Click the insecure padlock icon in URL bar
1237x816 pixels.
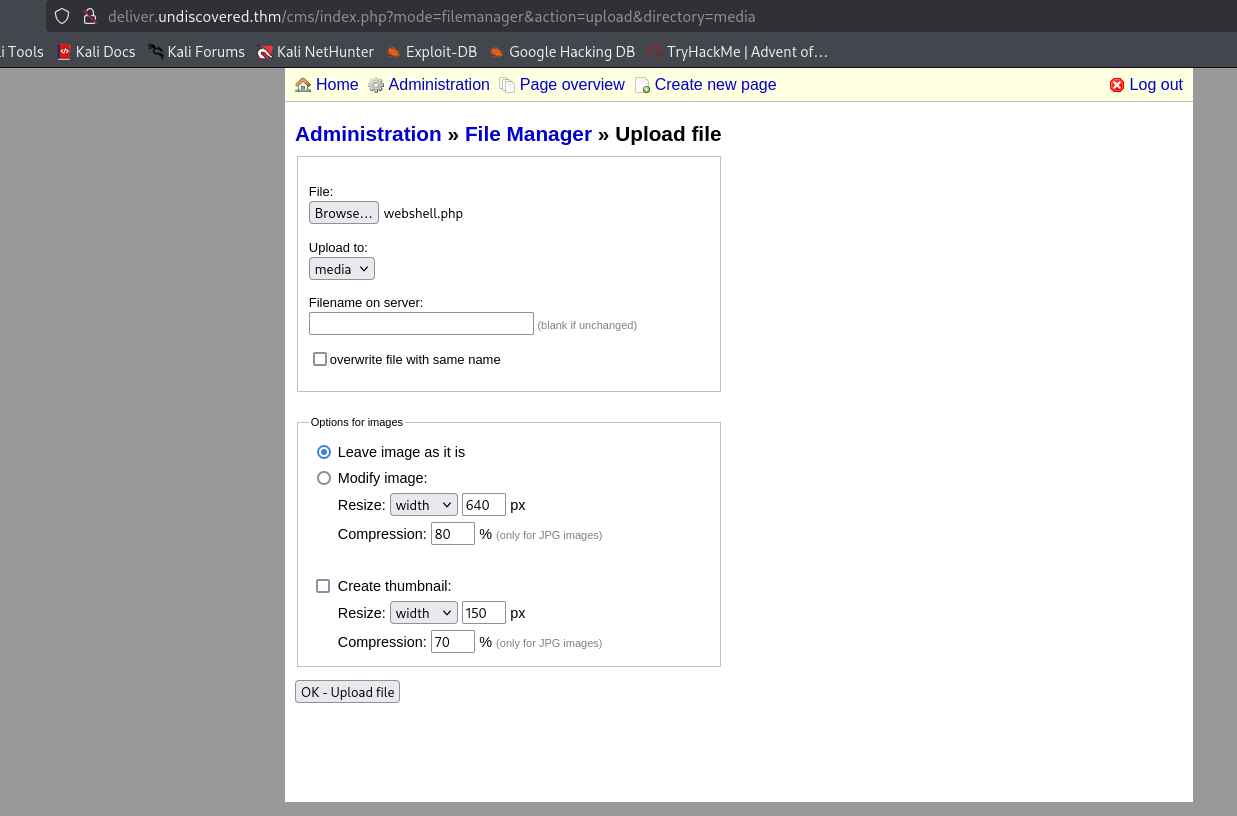click(89, 16)
